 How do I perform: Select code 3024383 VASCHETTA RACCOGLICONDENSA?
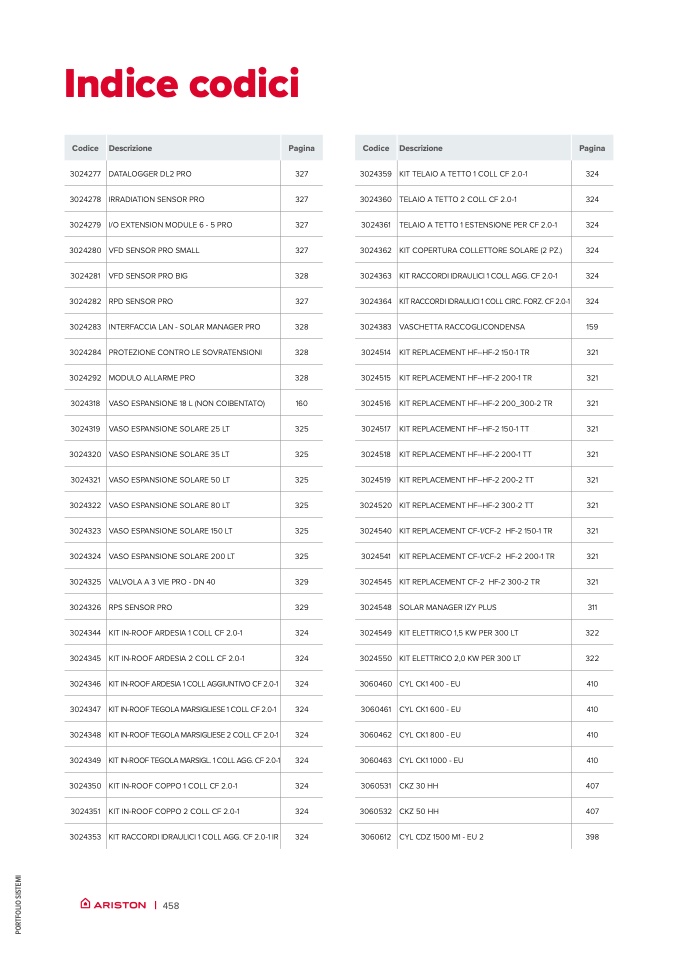click(376, 327)
